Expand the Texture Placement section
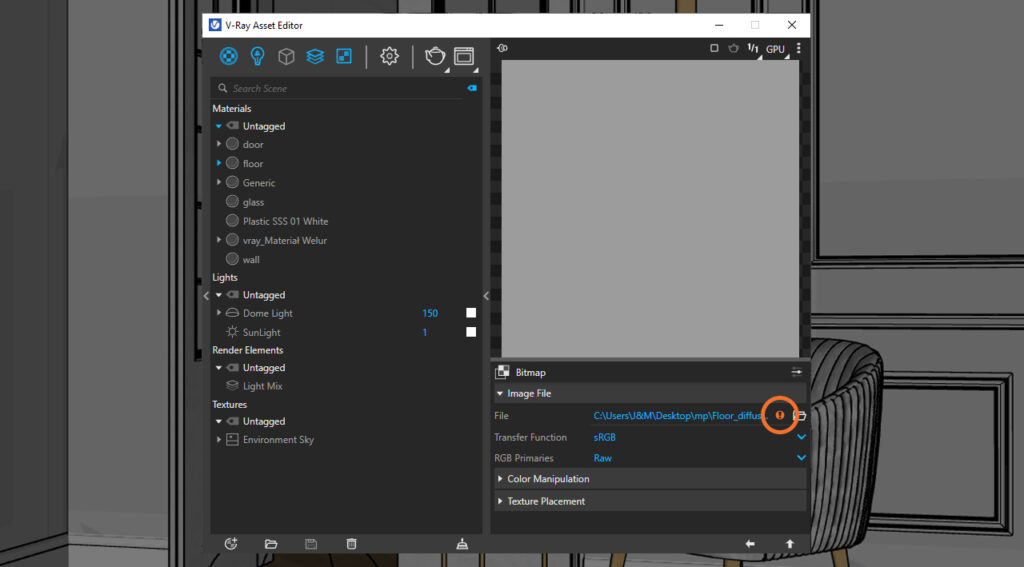 545,501
